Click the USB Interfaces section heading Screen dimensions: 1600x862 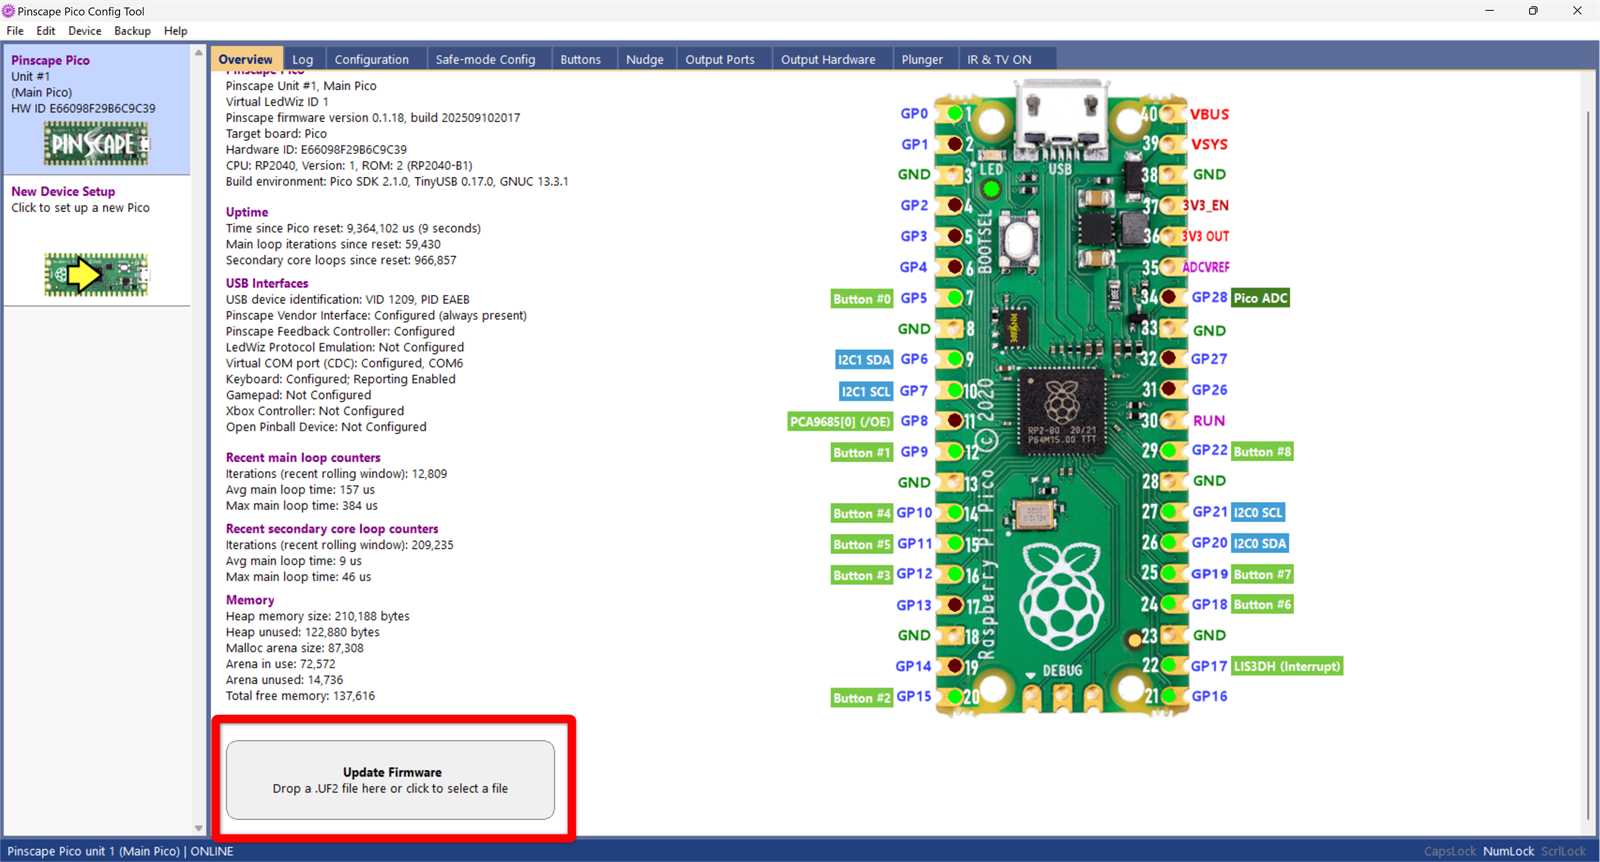(x=267, y=283)
